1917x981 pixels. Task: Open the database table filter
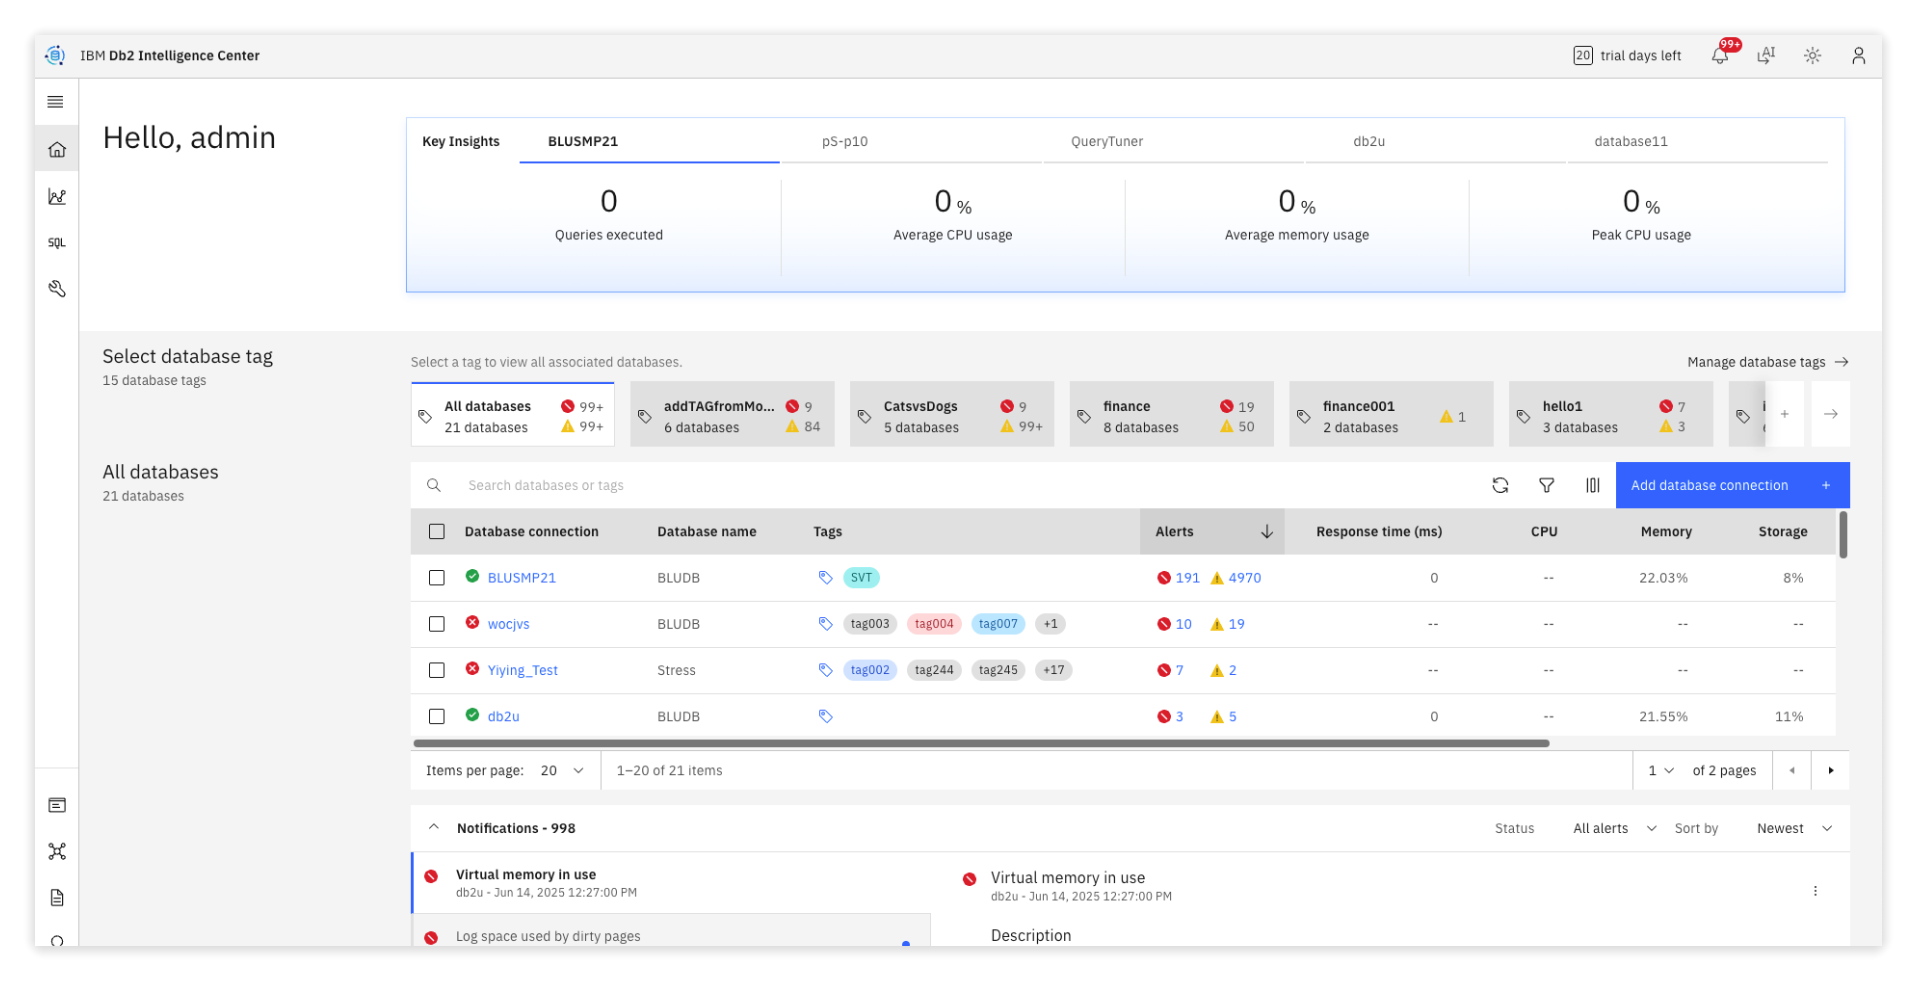[x=1546, y=485]
